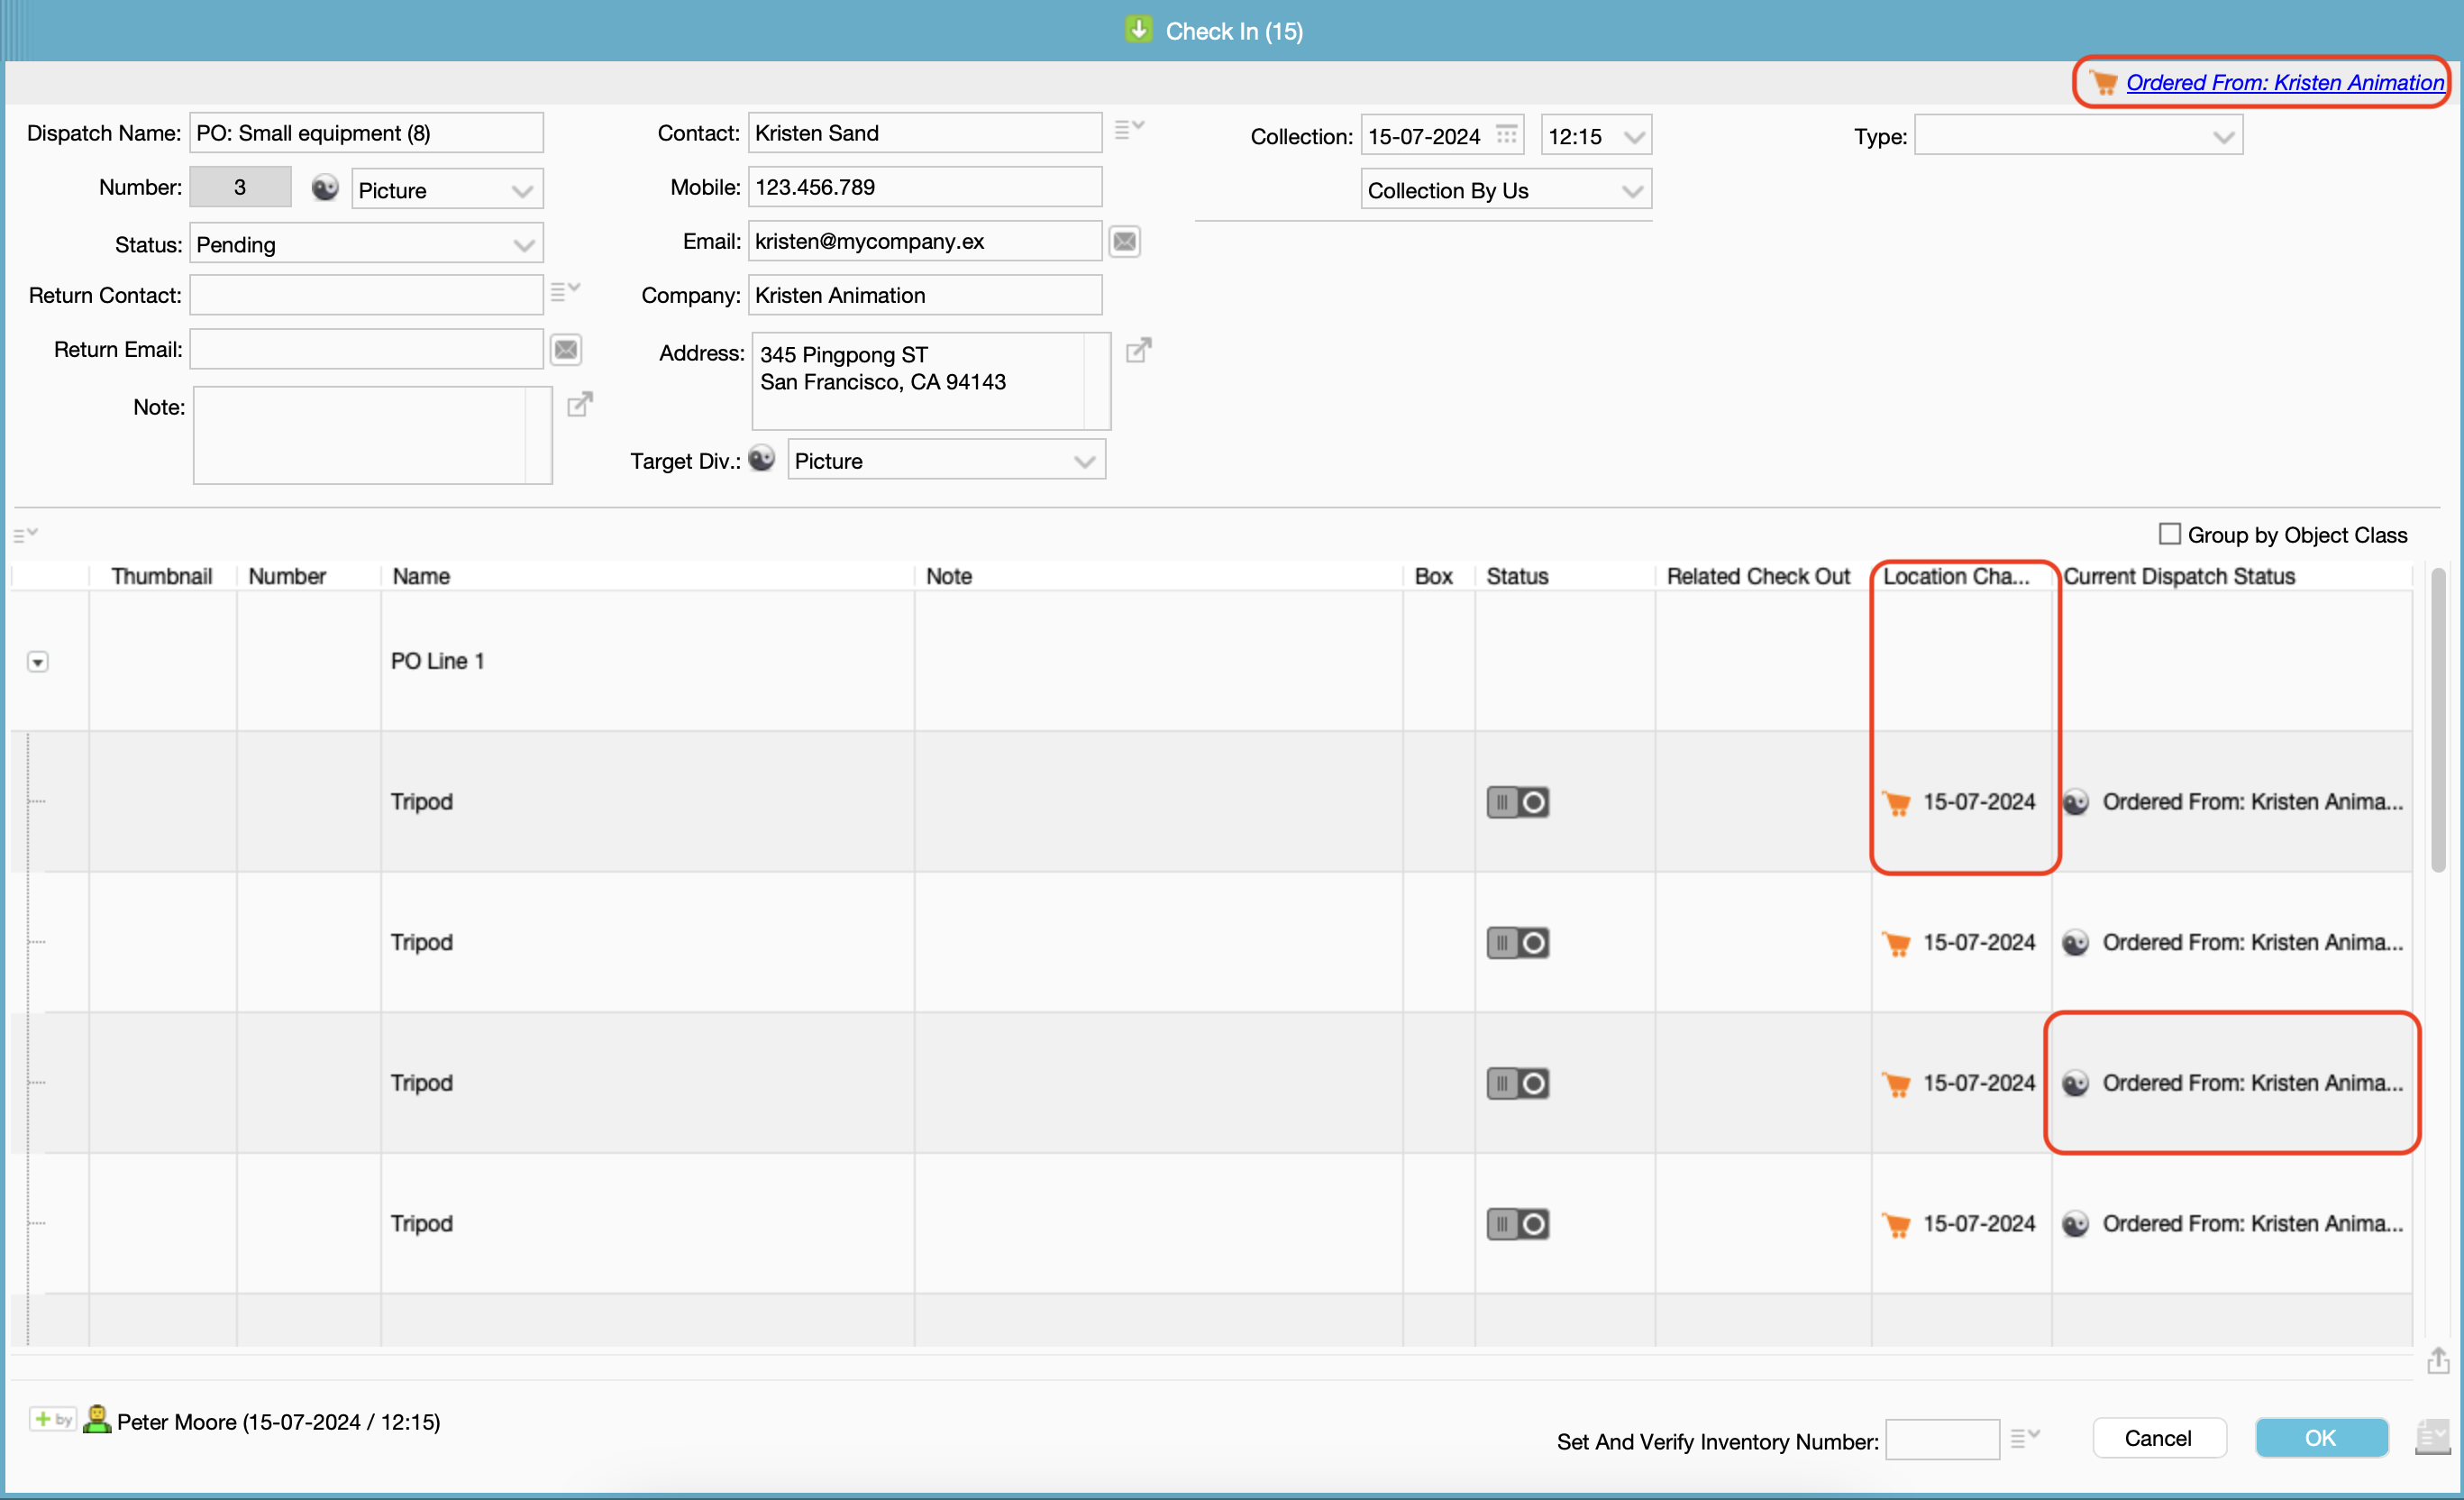This screenshot has width=2464, height=1500.
Task: Toggle status switch on first Tripod row
Action: coord(1517,802)
